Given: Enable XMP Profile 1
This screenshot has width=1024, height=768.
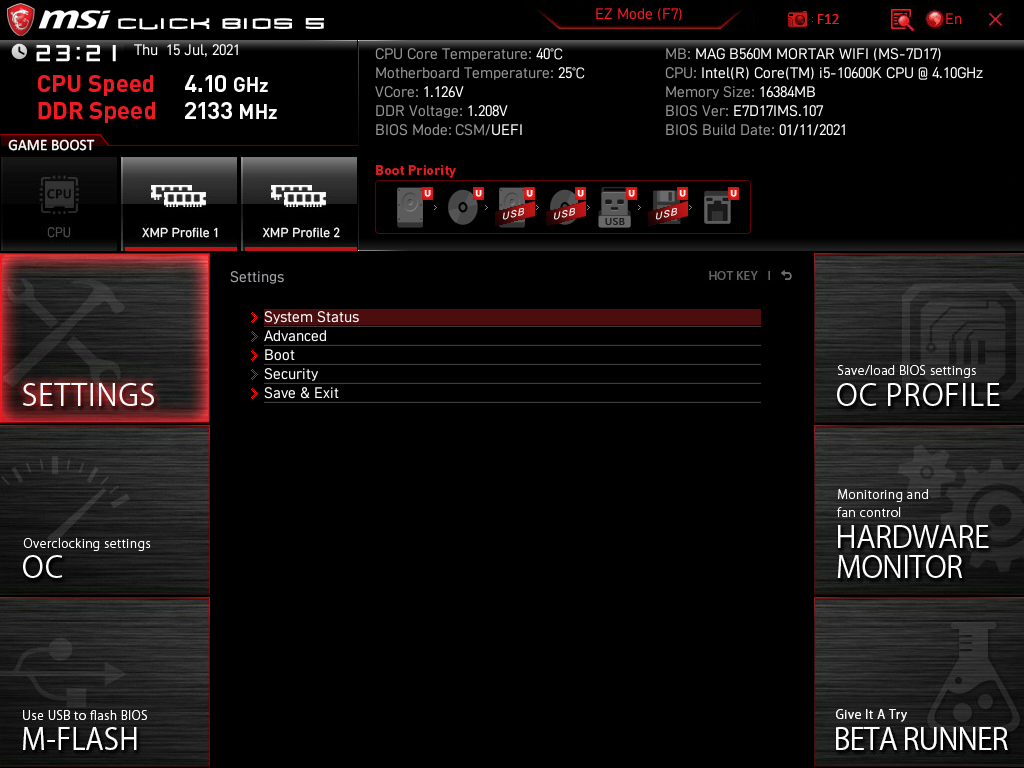Looking at the screenshot, I should [x=180, y=203].
